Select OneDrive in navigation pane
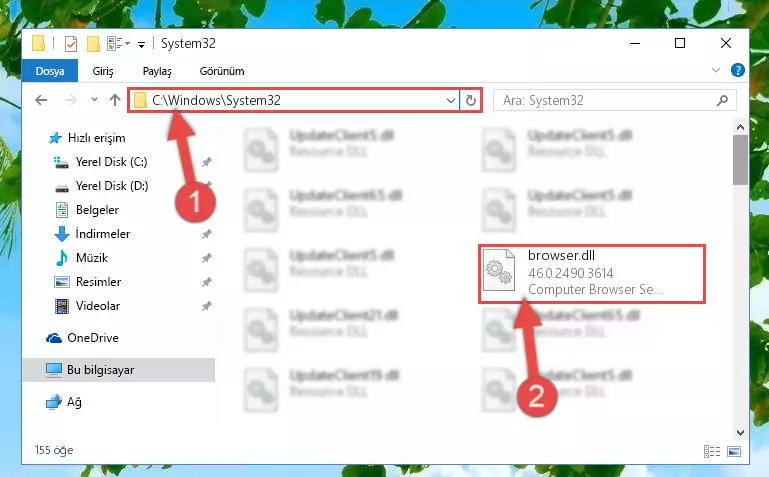This screenshot has width=769, height=477. [x=93, y=338]
